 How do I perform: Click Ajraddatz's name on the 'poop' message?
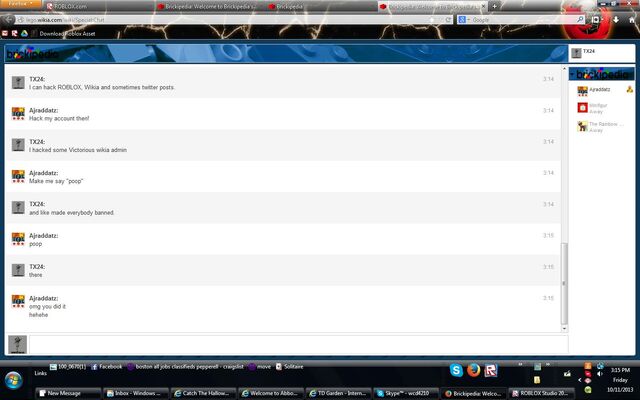point(43,236)
